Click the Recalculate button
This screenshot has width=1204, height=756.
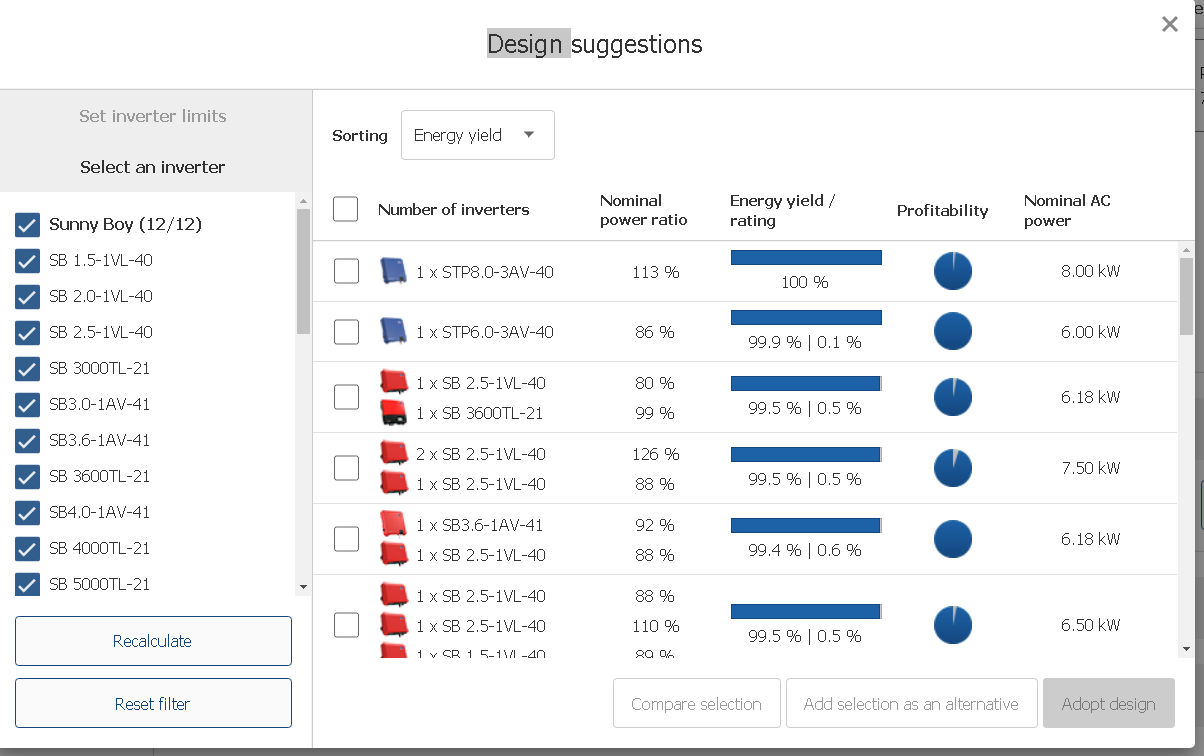click(153, 641)
